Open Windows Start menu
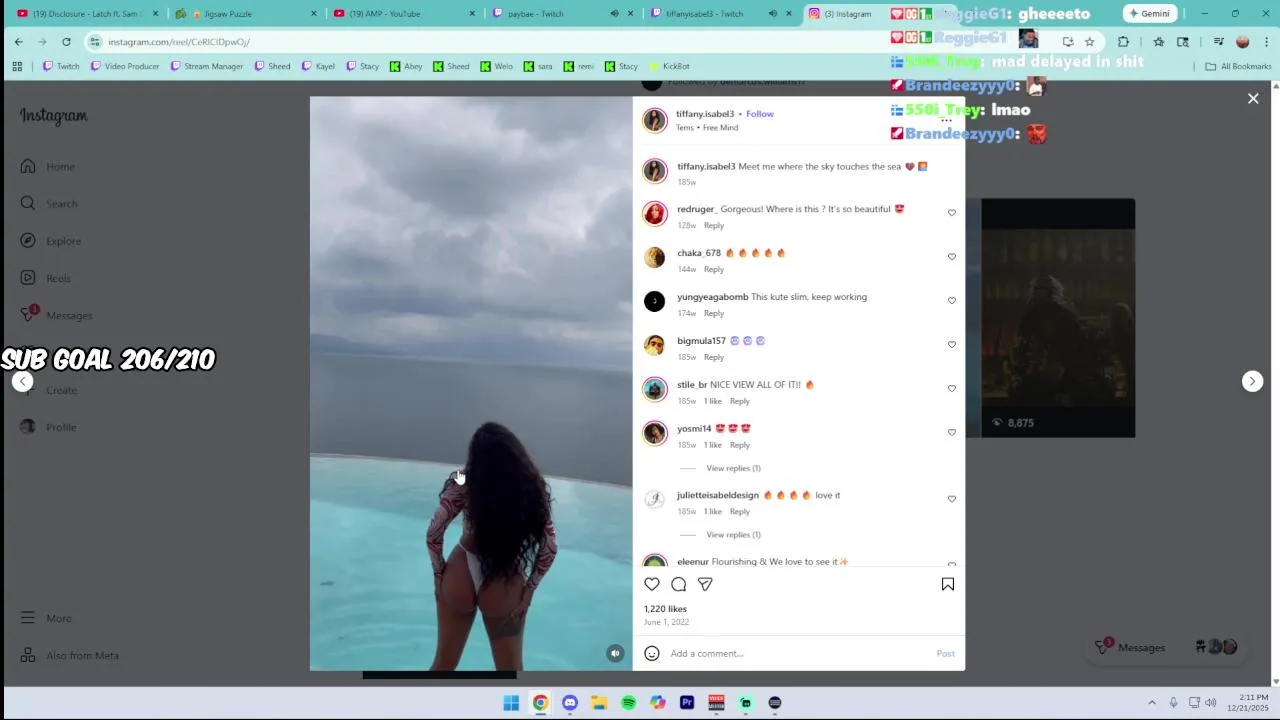 511,703
